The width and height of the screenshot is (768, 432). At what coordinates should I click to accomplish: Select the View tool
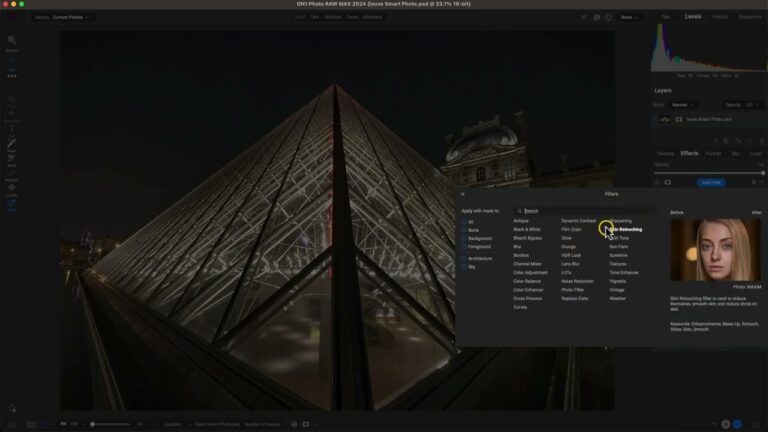click(x=12, y=203)
